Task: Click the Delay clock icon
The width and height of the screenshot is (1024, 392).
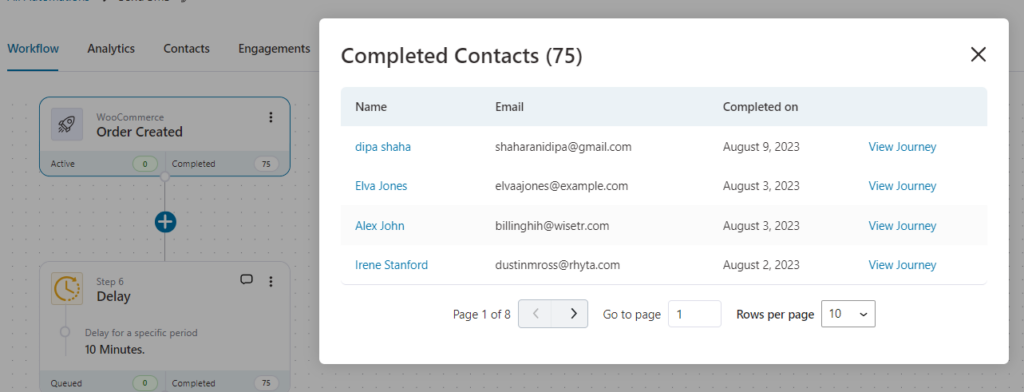Action: (67, 289)
